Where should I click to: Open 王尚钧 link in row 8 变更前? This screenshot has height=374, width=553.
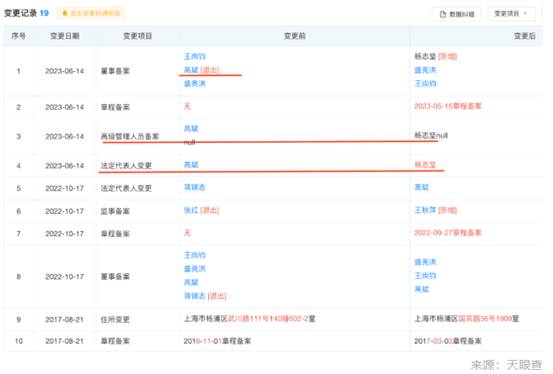(x=195, y=255)
